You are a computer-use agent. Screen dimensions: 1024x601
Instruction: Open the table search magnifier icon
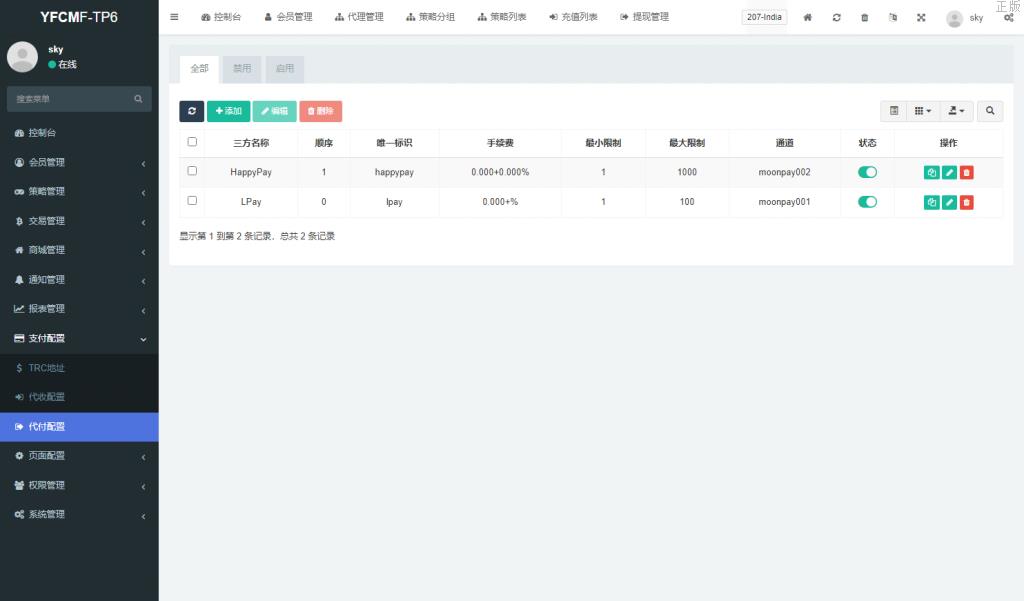tap(990, 111)
